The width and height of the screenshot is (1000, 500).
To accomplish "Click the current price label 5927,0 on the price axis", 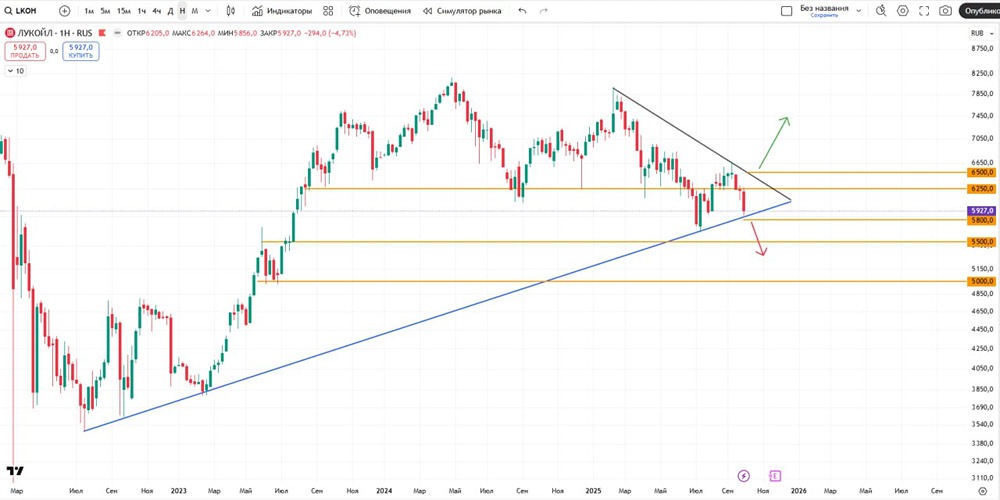I will (980, 210).
